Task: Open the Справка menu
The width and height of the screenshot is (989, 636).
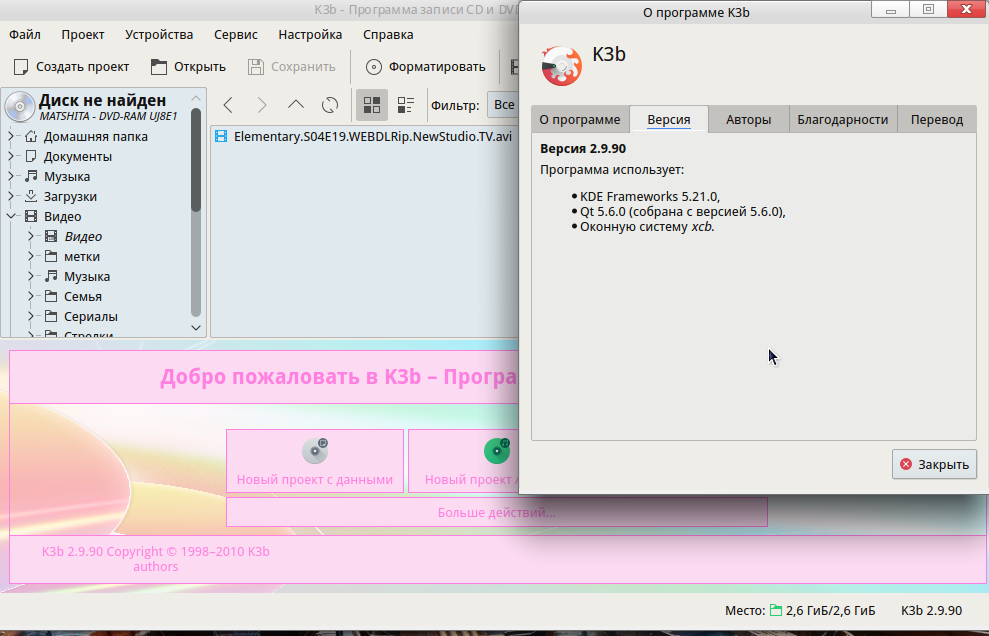Action: (388, 35)
